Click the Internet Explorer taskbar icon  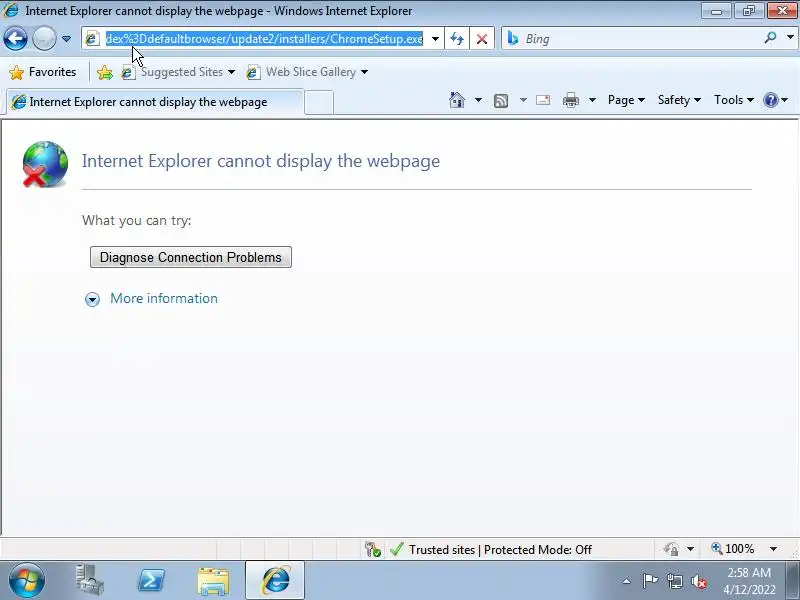(x=275, y=581)
